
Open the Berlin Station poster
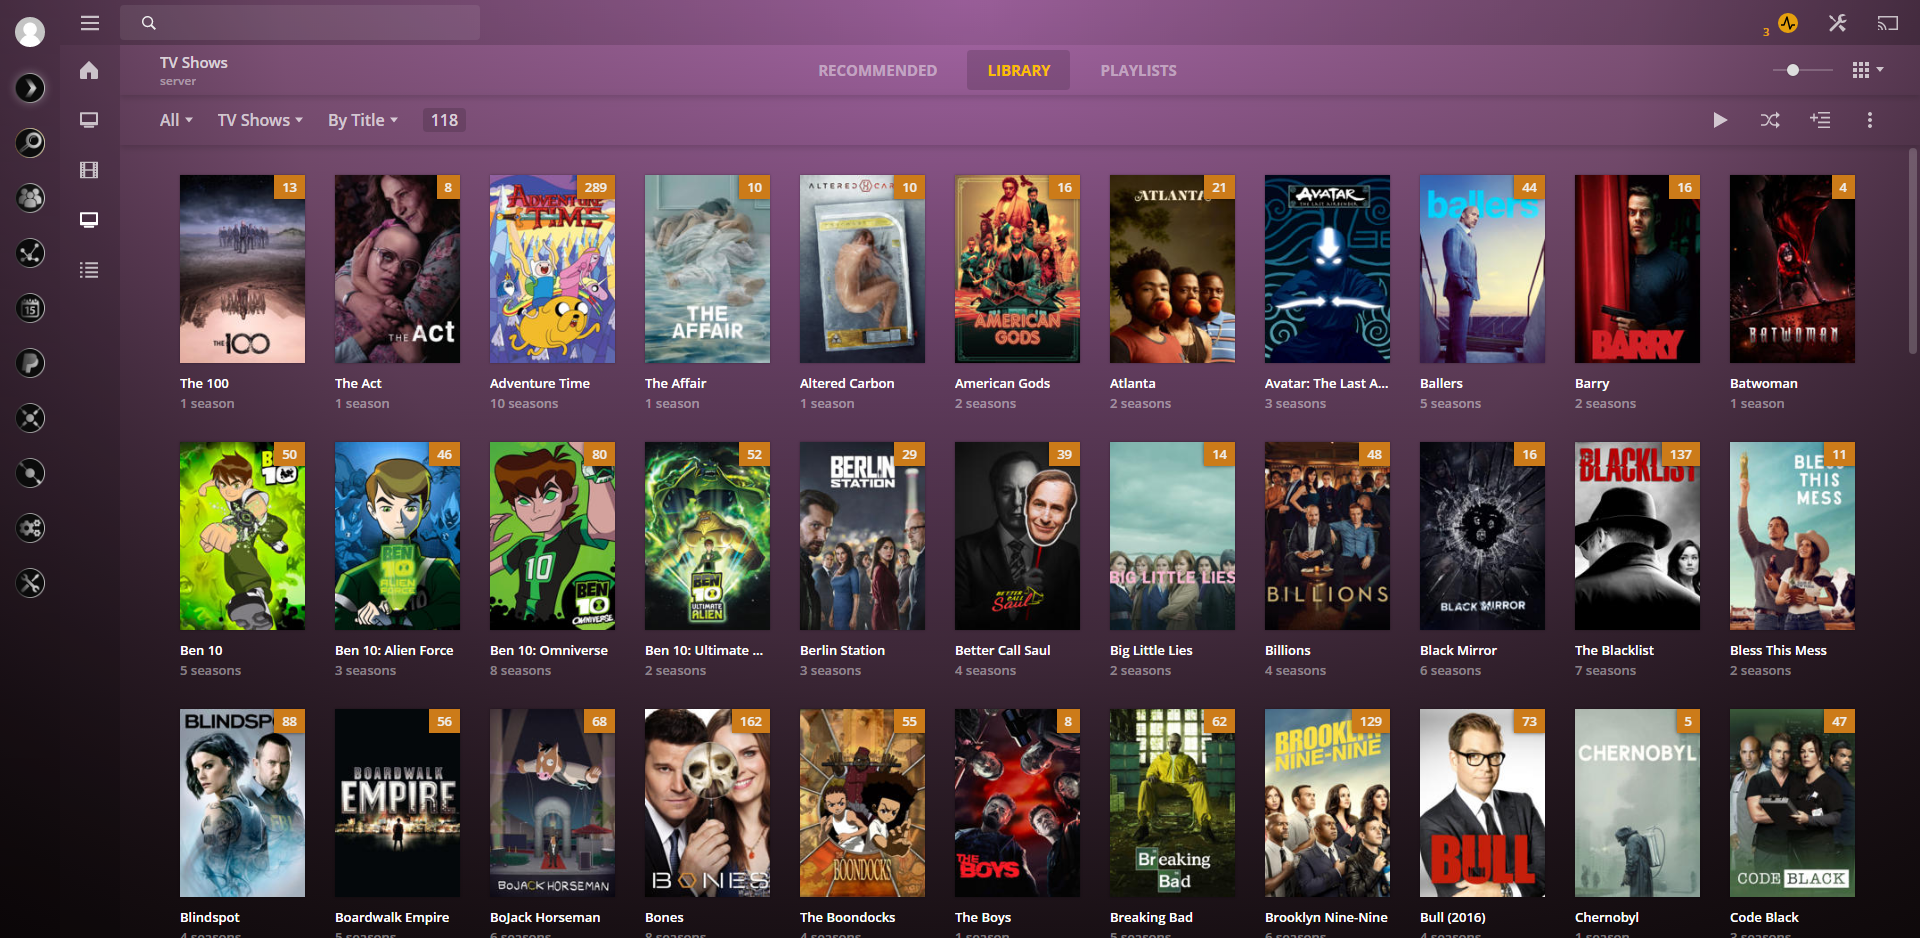click(862, 536)
